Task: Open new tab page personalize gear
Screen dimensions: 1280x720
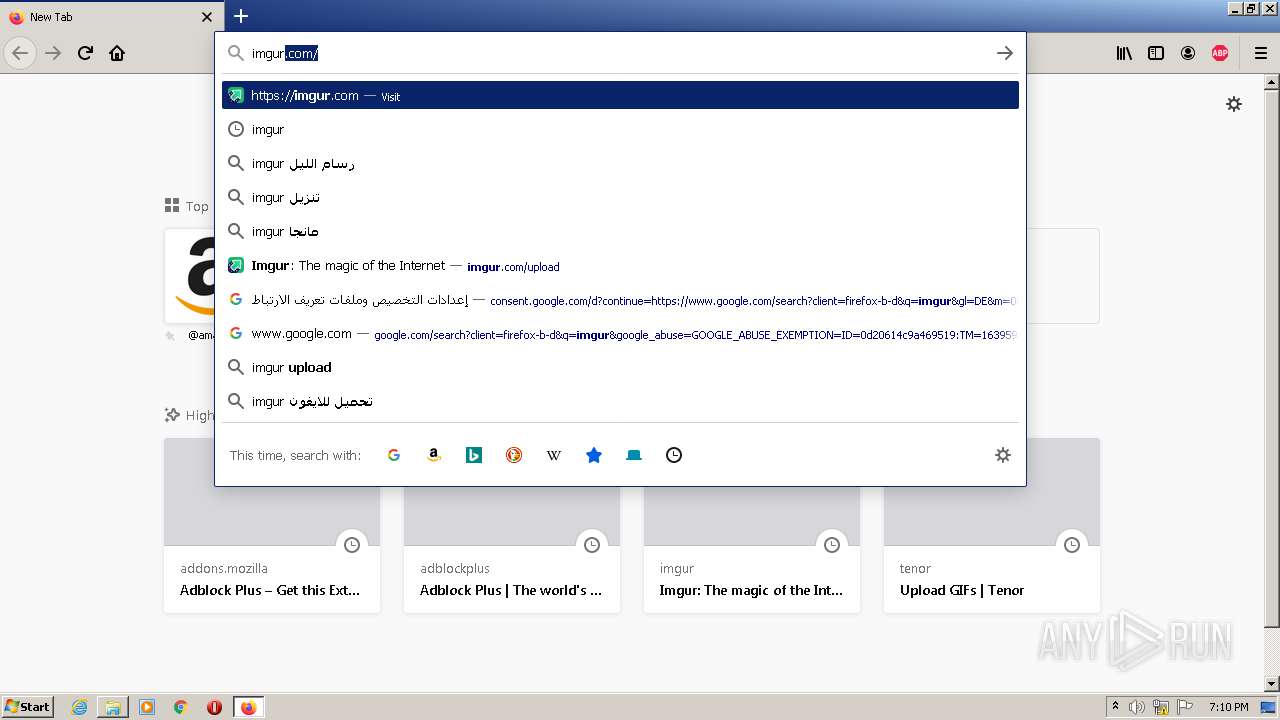Action: [1234, 104]
